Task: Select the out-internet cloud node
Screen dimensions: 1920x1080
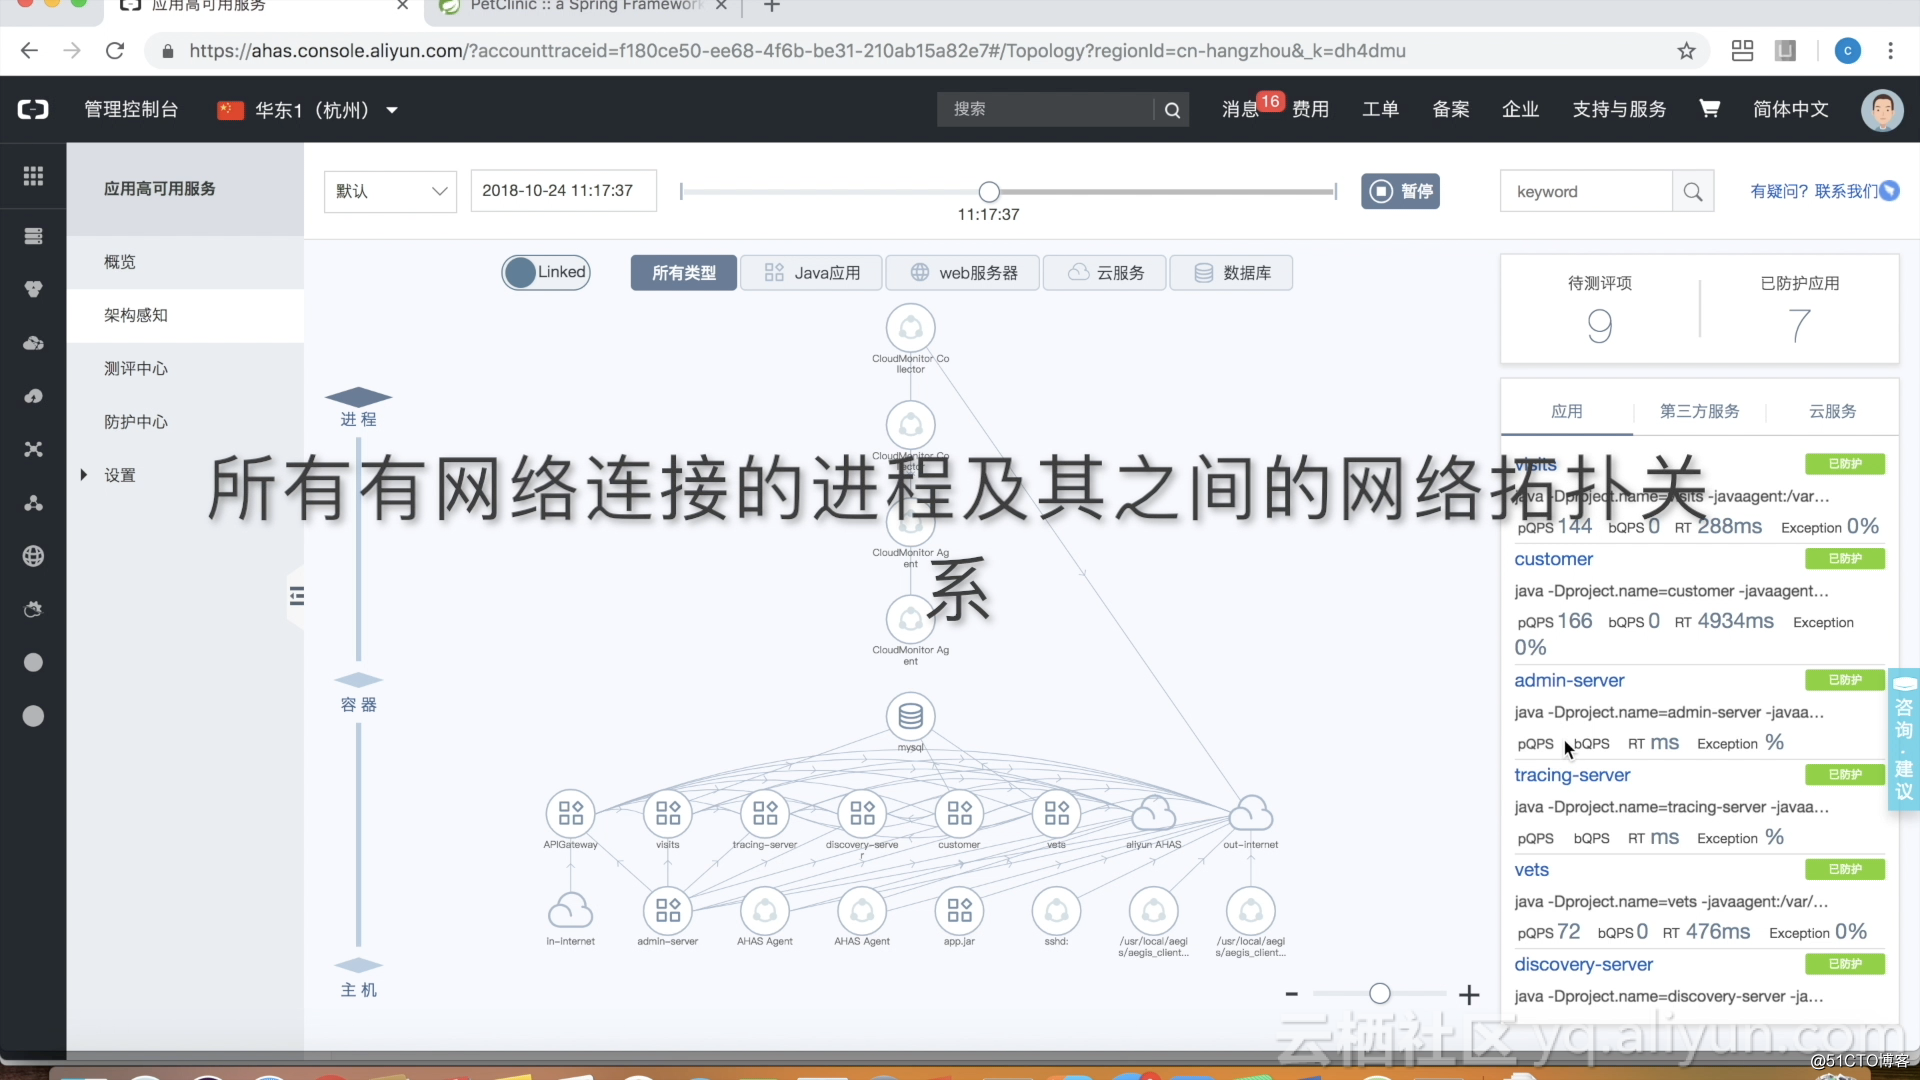Action: 1250,814
